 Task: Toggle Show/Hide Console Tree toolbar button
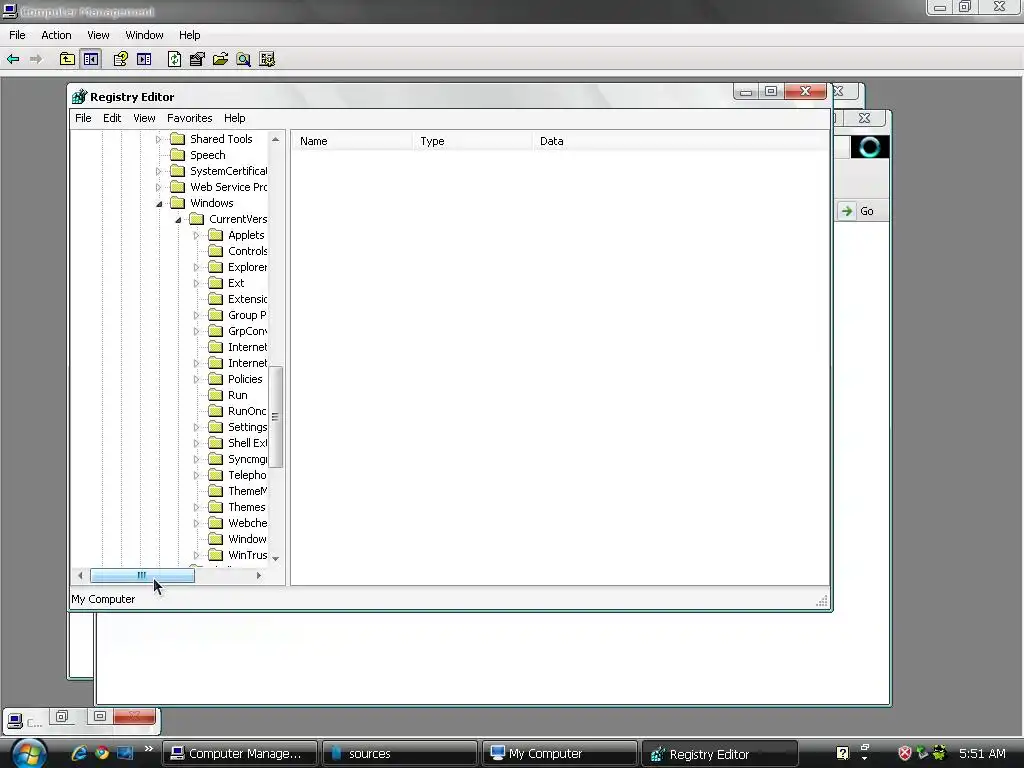(91, 59)
